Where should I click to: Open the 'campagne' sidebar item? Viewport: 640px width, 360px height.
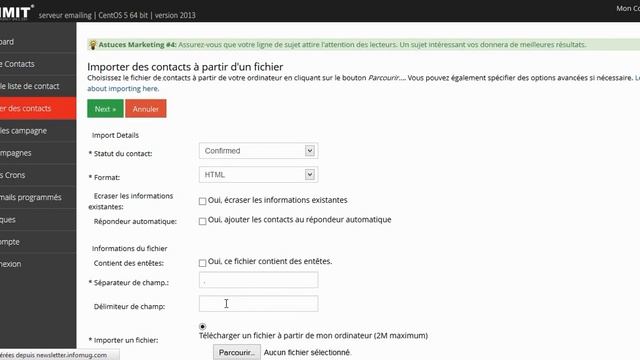point(38,131)
